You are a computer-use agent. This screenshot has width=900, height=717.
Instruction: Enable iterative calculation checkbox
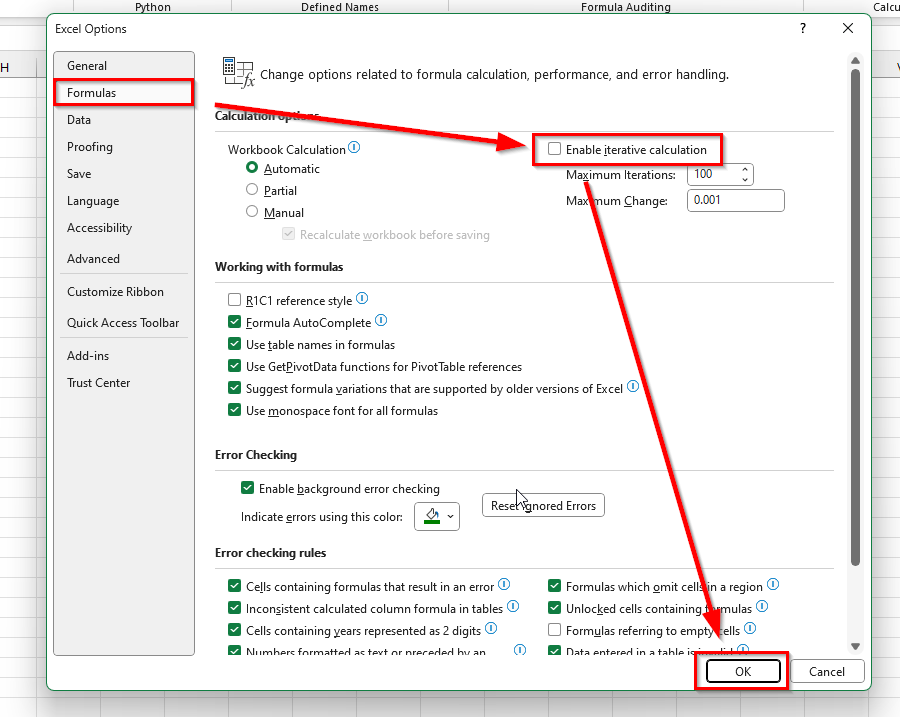point(555,150)
